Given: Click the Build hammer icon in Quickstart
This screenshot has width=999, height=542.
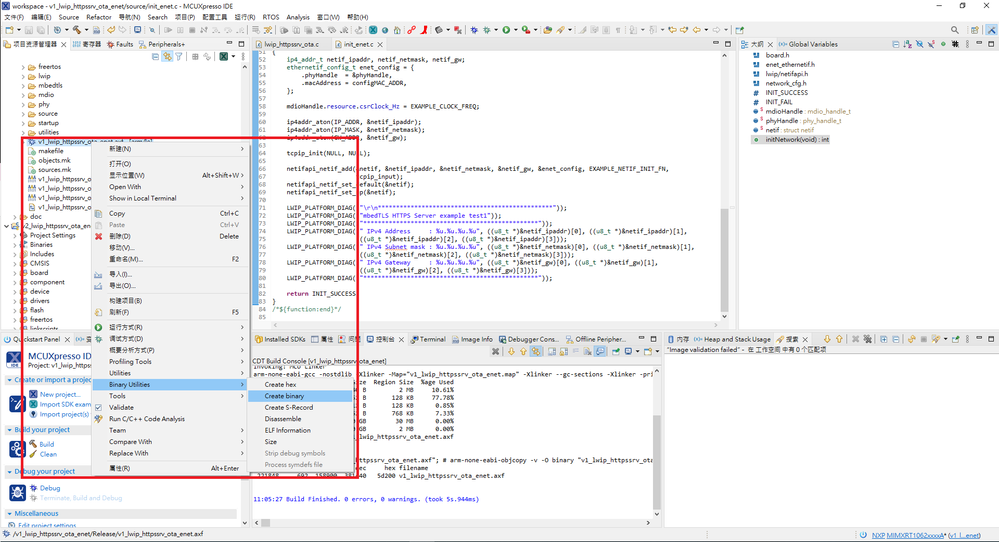Looking at the screenshot, I should [x=33, y=444].
